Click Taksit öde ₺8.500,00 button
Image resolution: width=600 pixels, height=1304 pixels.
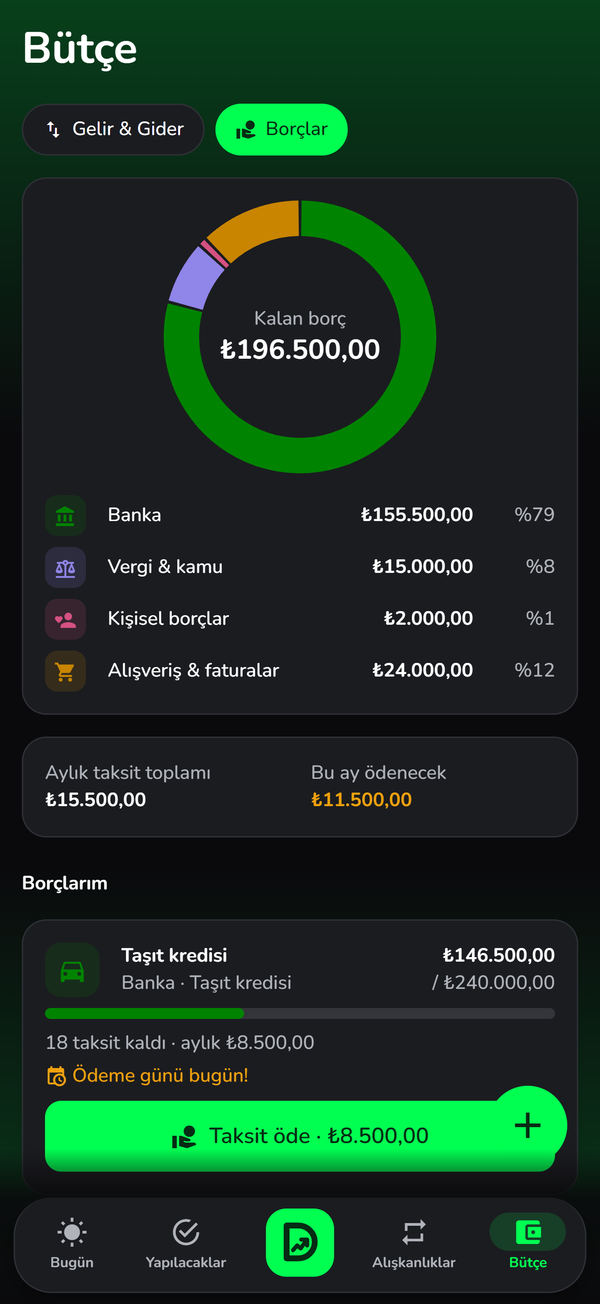(300, 1136)
